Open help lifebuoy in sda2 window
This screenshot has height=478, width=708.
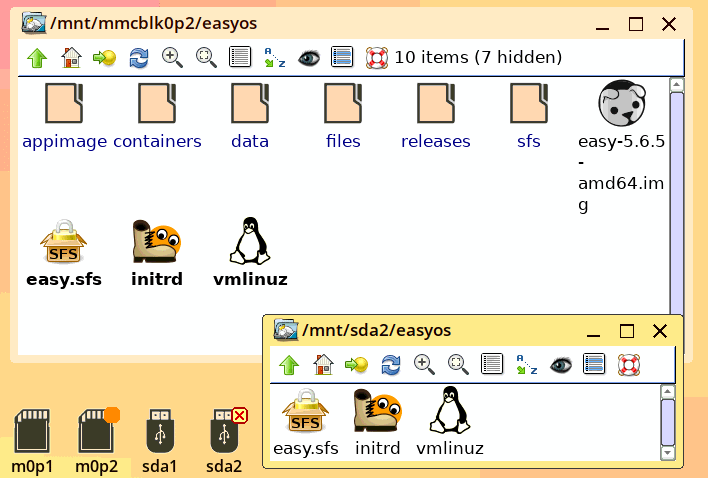pyautogui.click(x=629, y=365)
